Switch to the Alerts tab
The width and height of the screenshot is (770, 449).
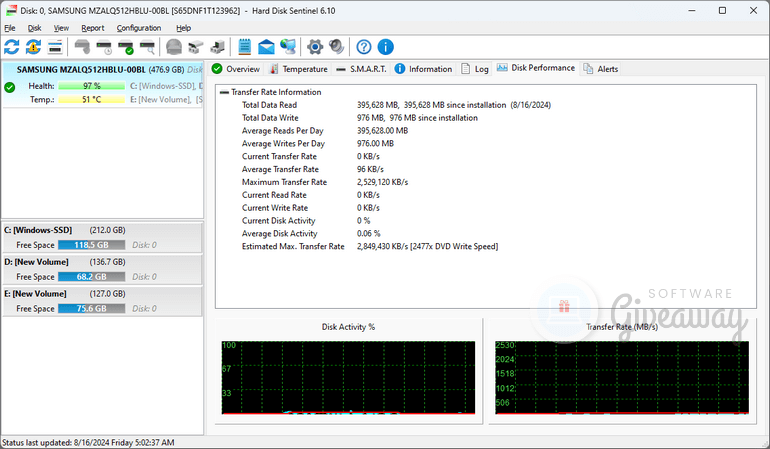[x=601, y=69]
